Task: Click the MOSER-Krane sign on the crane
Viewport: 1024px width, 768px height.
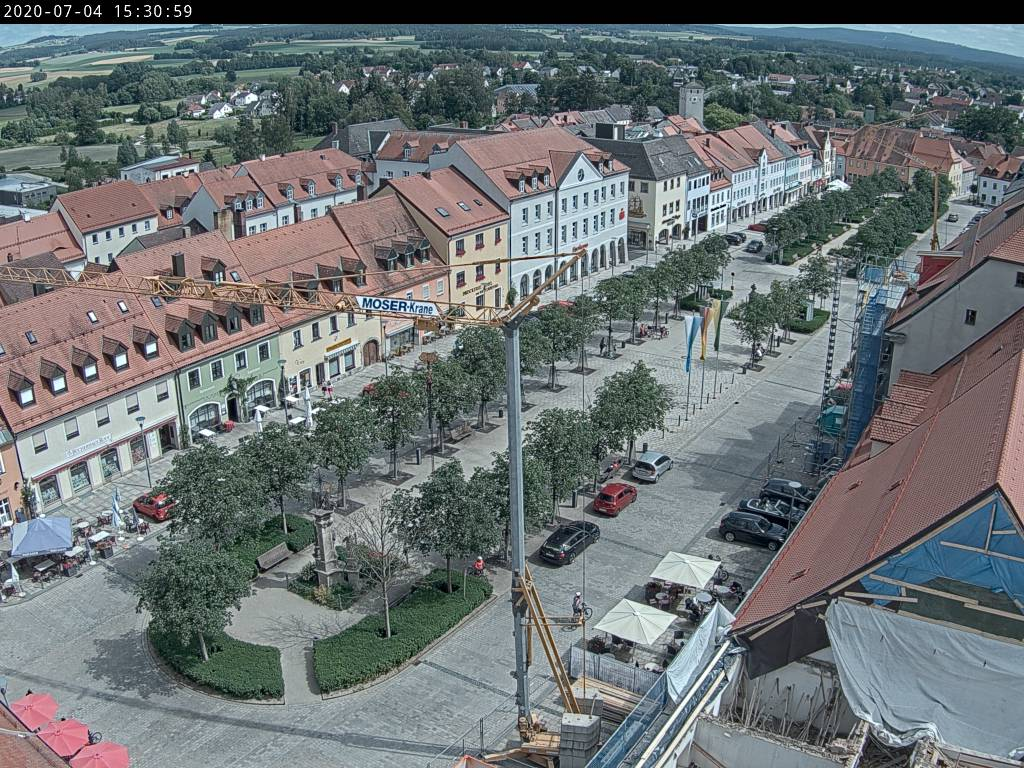Action: coord(397,306)
